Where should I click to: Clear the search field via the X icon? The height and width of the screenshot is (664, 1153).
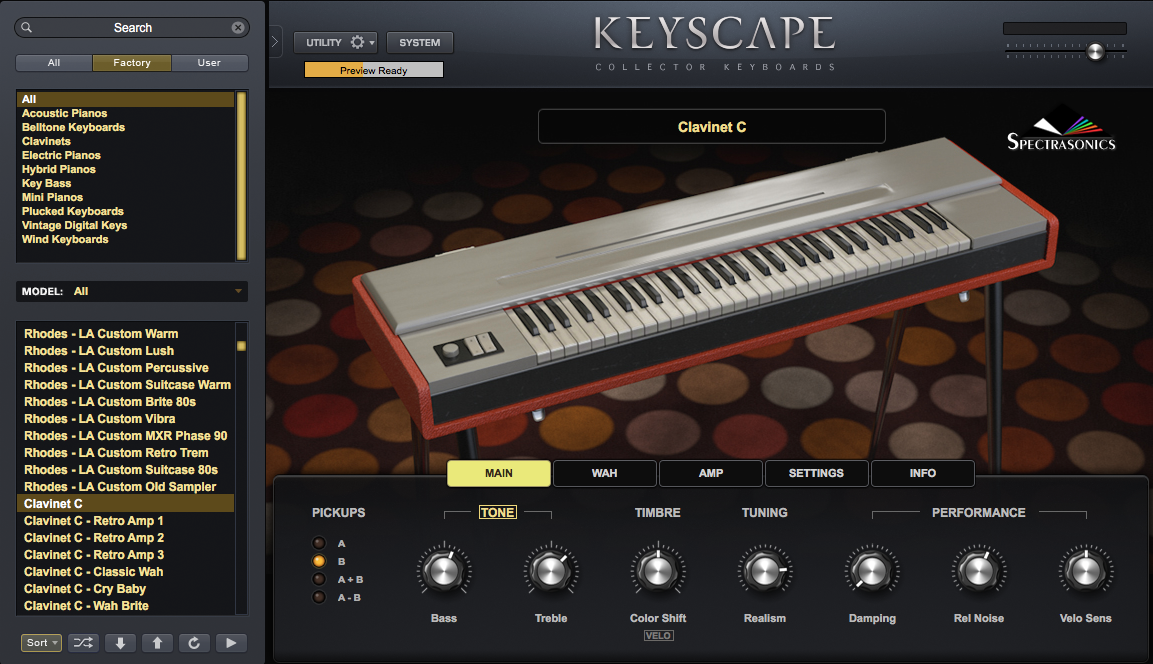[238, 27]
